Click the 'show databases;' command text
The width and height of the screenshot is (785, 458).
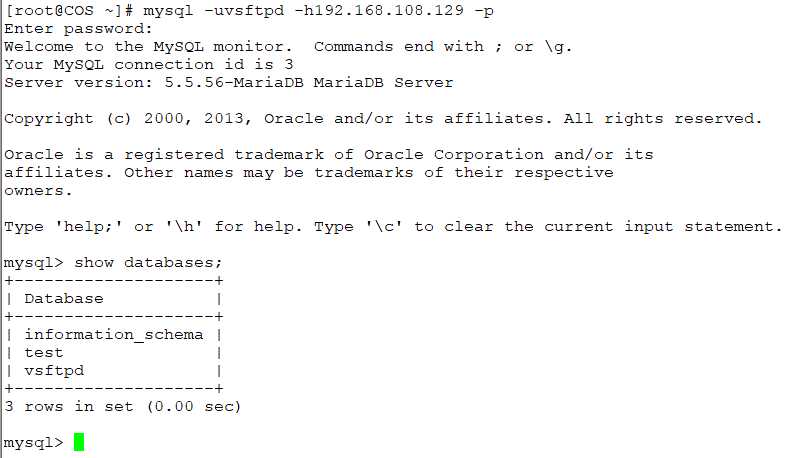coord(148,263)
